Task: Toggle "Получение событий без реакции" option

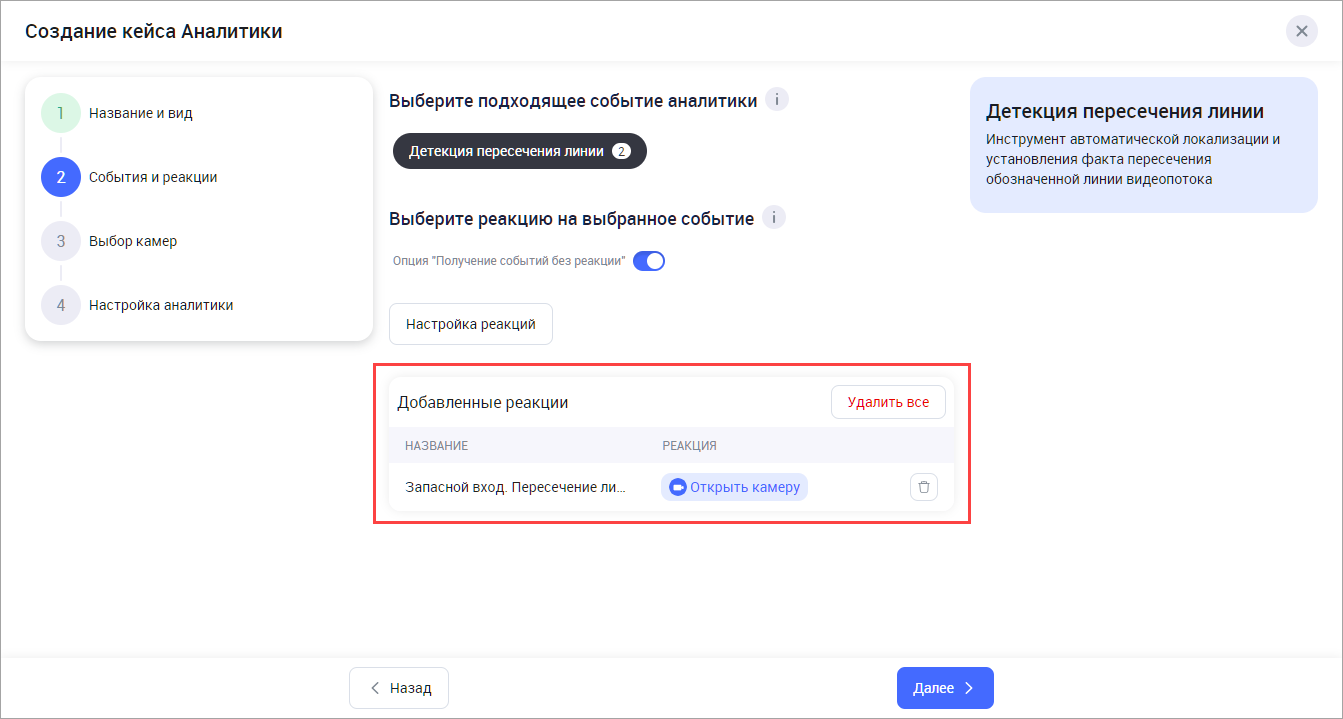Action: click(649, 261)
